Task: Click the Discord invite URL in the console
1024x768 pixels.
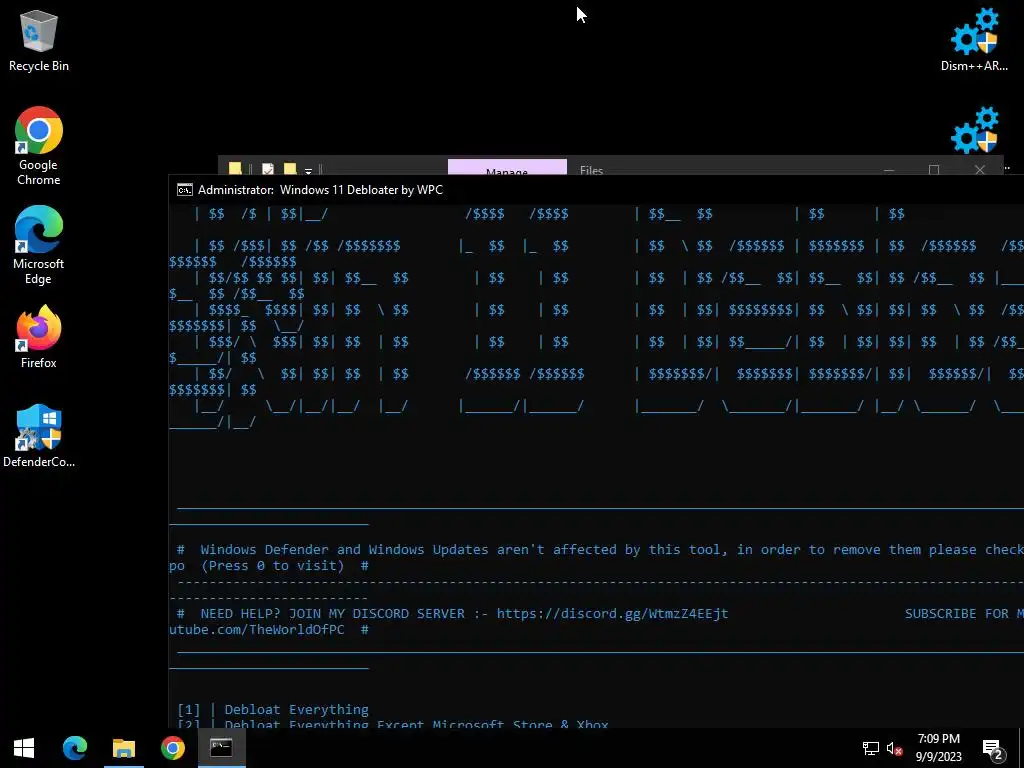Action: point(612,614)
